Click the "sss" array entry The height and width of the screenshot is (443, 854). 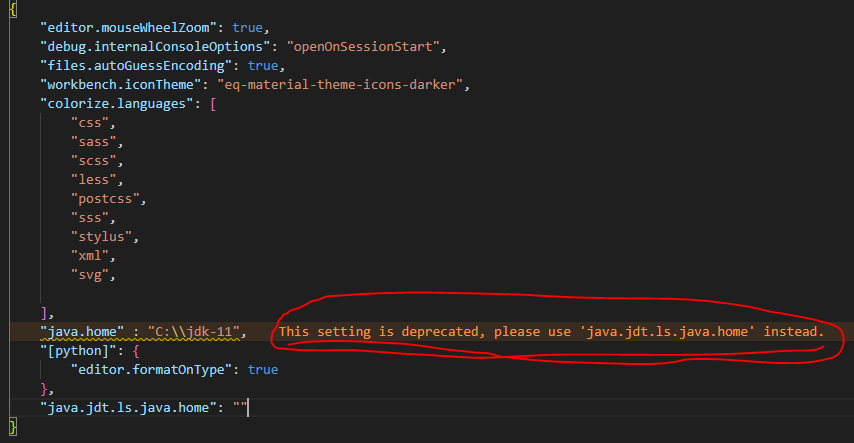click(90, 218)
